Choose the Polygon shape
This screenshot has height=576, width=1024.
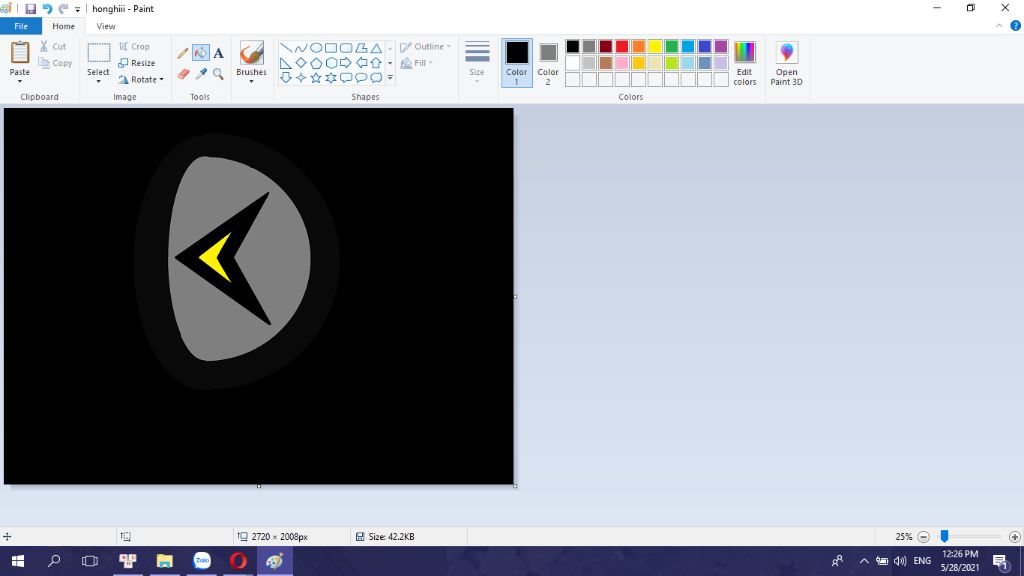point(361,48)
